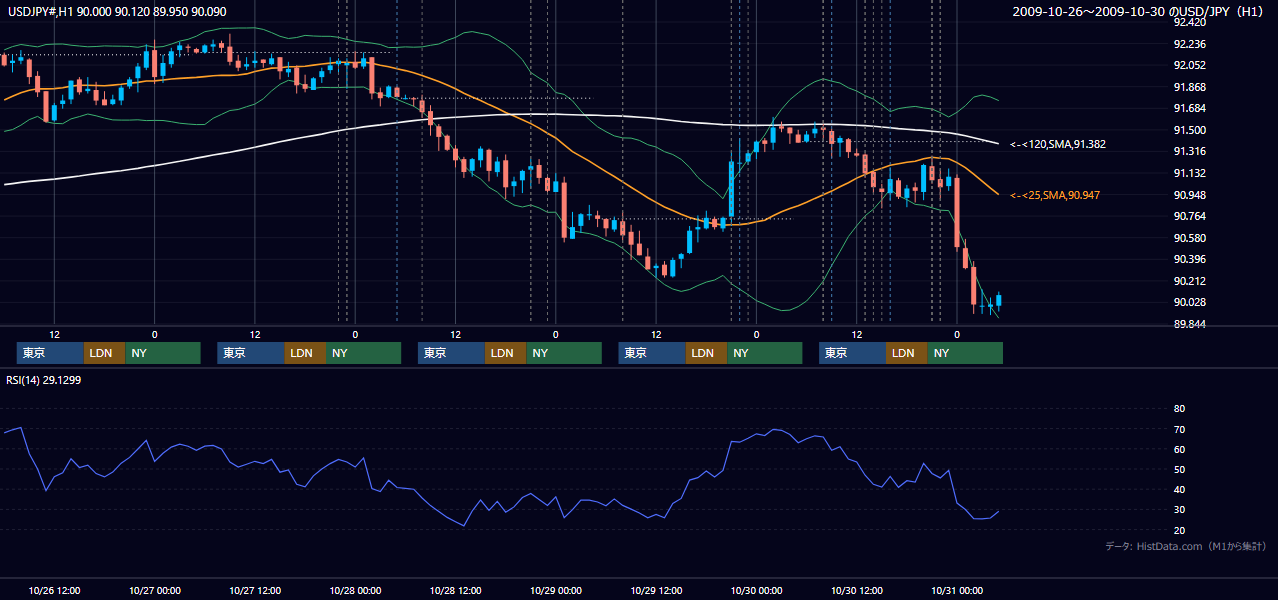The width and height of the screenshot is (1278, 600).
Task: Click the 10/28 12:00 date label
Action: coord(456,590)
